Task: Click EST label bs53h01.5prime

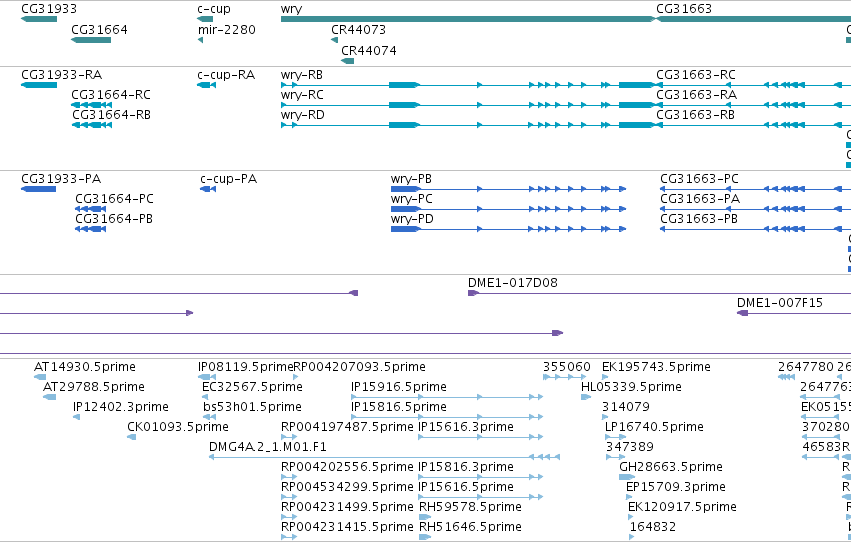Action: 252,407
